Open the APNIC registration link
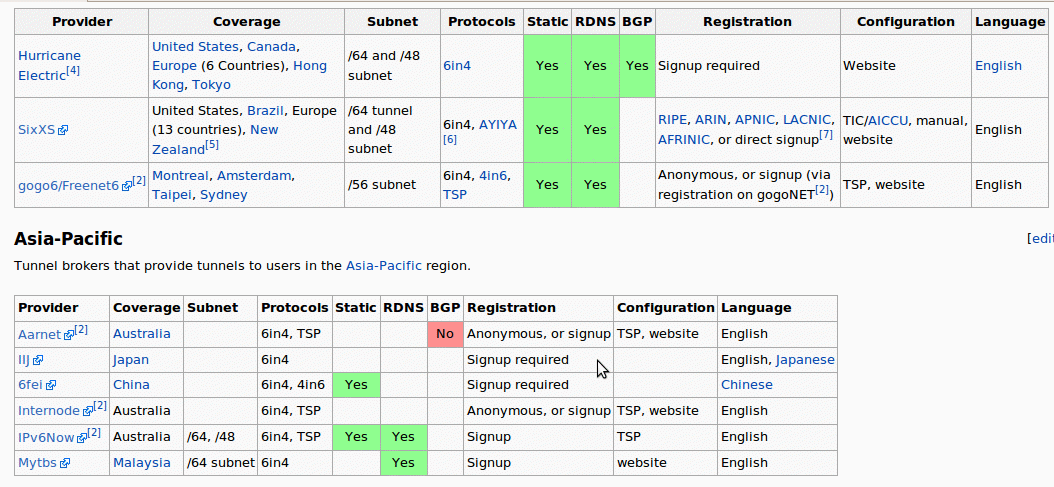This screenshot has height=487, width=1054. [755, 120]
